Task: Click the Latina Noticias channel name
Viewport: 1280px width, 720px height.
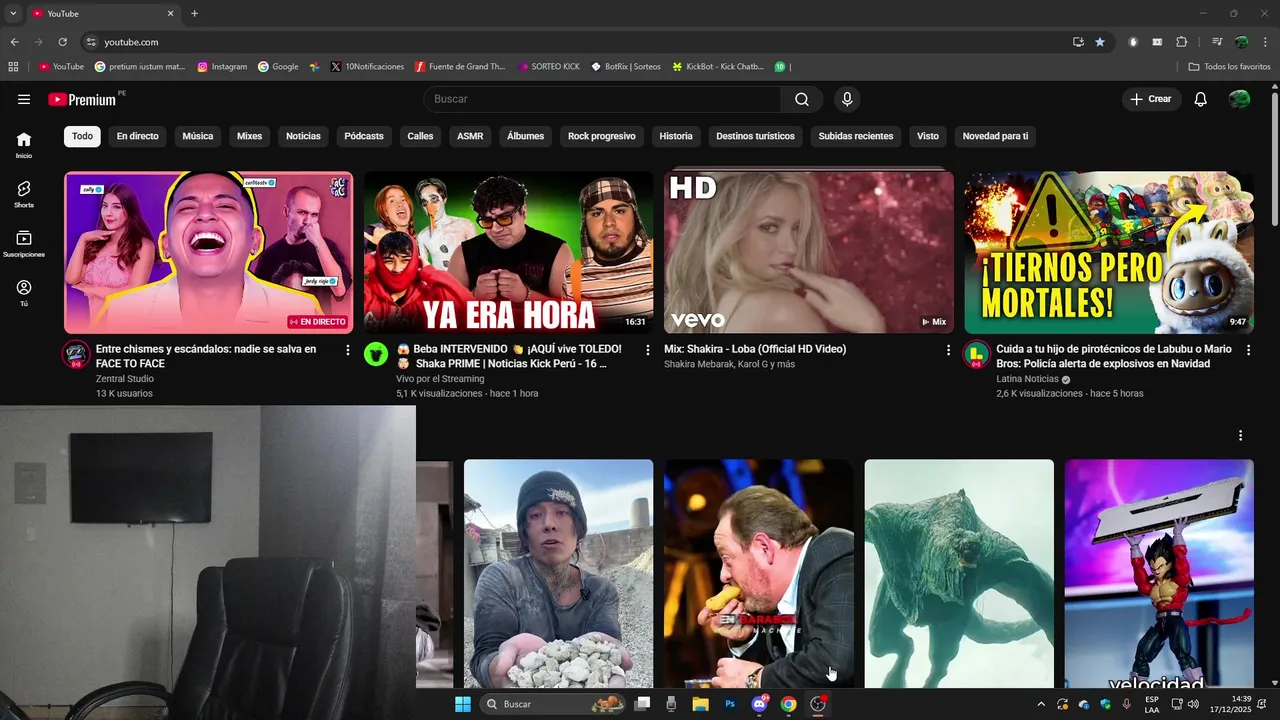Action: [1027, 379]
